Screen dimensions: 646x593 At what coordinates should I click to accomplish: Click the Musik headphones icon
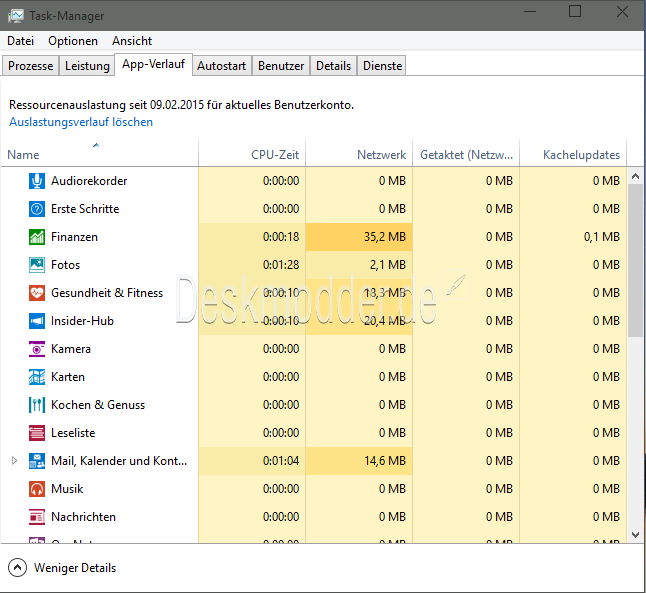37,489
